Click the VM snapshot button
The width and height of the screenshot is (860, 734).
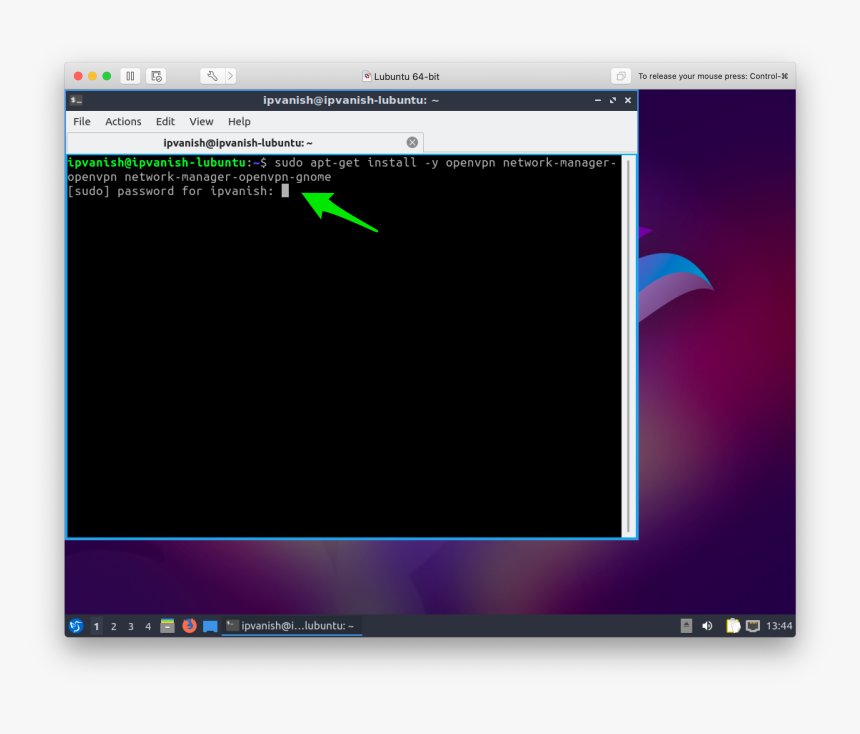pos(156,76)
